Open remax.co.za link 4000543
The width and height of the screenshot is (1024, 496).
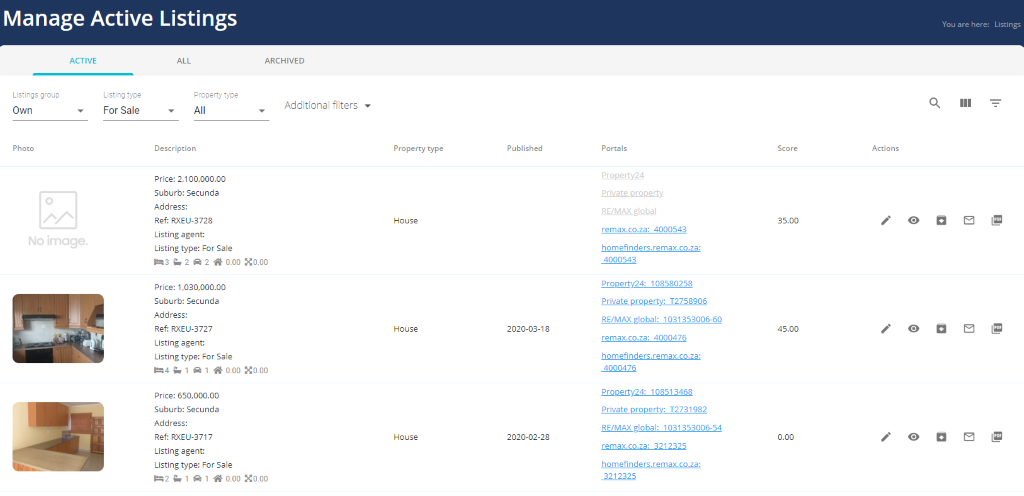(643, 230)
